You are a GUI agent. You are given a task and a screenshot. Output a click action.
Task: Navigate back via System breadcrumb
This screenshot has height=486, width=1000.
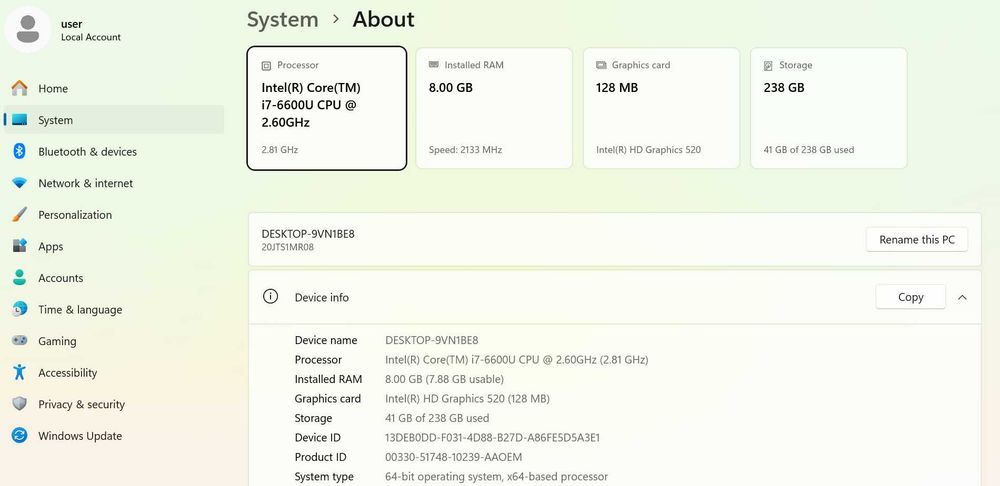click(283, 19)
